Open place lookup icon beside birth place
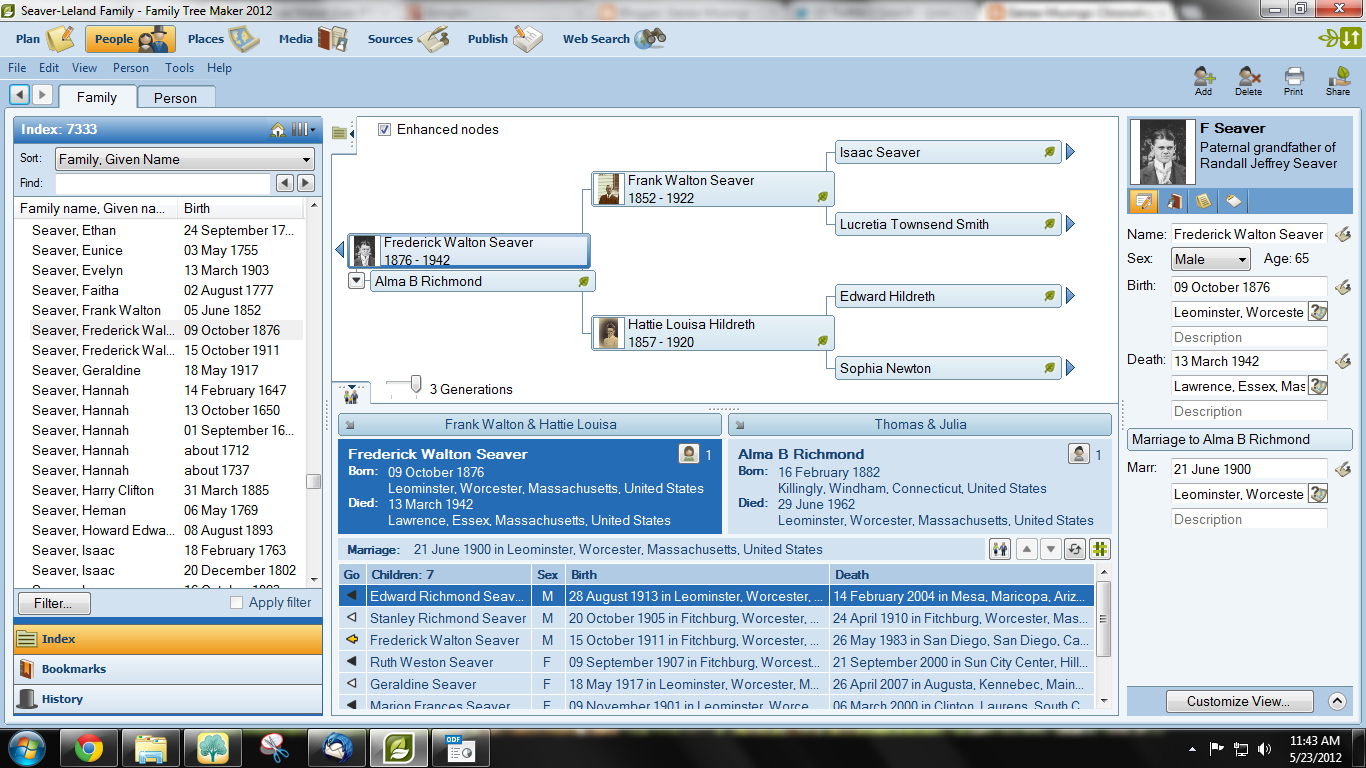The width and height of the screenshot is (1366, 768). click(1318, 312)
